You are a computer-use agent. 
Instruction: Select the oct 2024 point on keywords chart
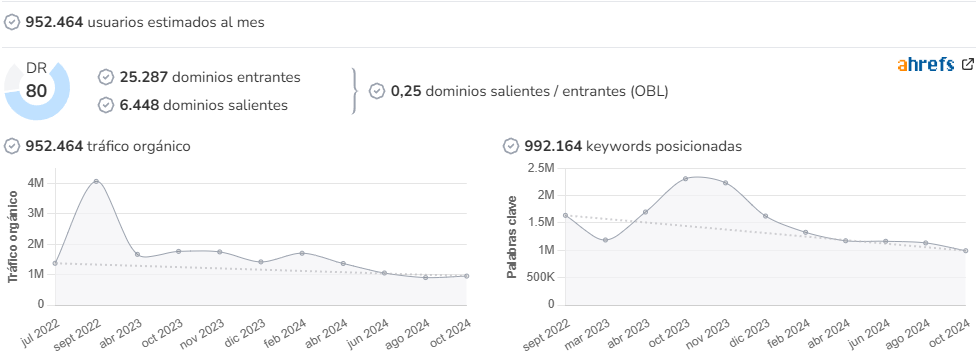966,251
